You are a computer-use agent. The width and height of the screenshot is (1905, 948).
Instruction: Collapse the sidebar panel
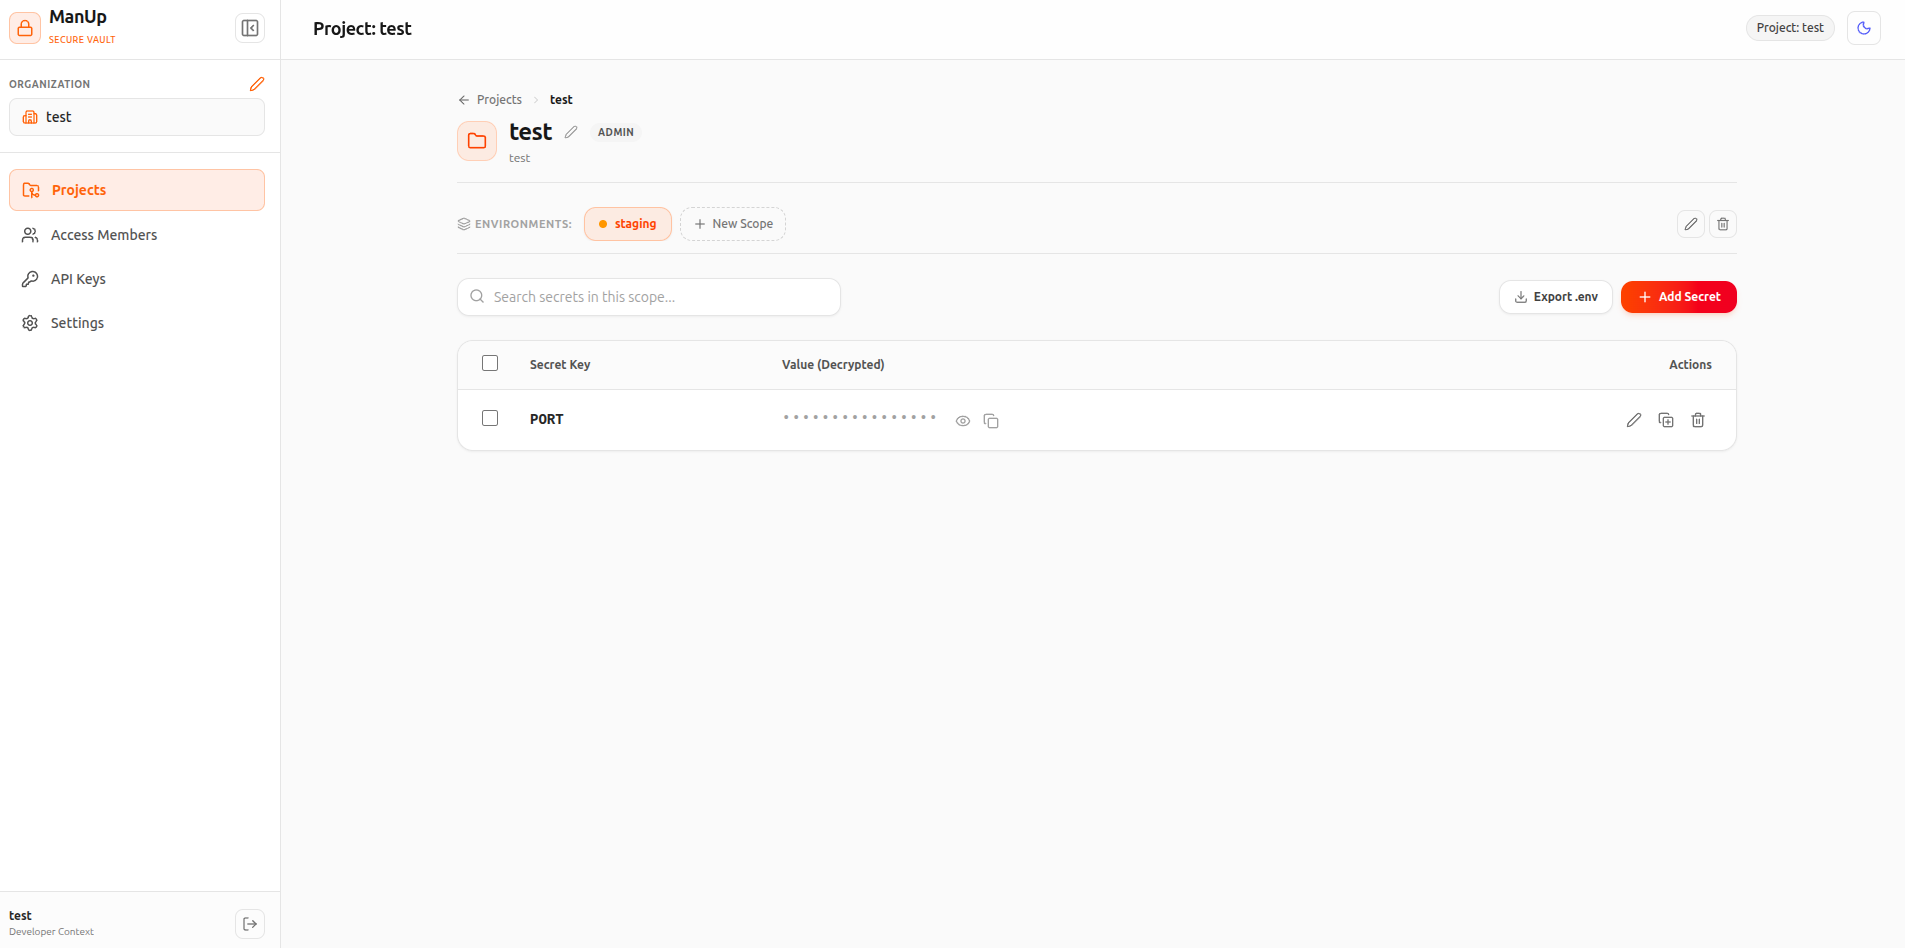pos(250,28)
